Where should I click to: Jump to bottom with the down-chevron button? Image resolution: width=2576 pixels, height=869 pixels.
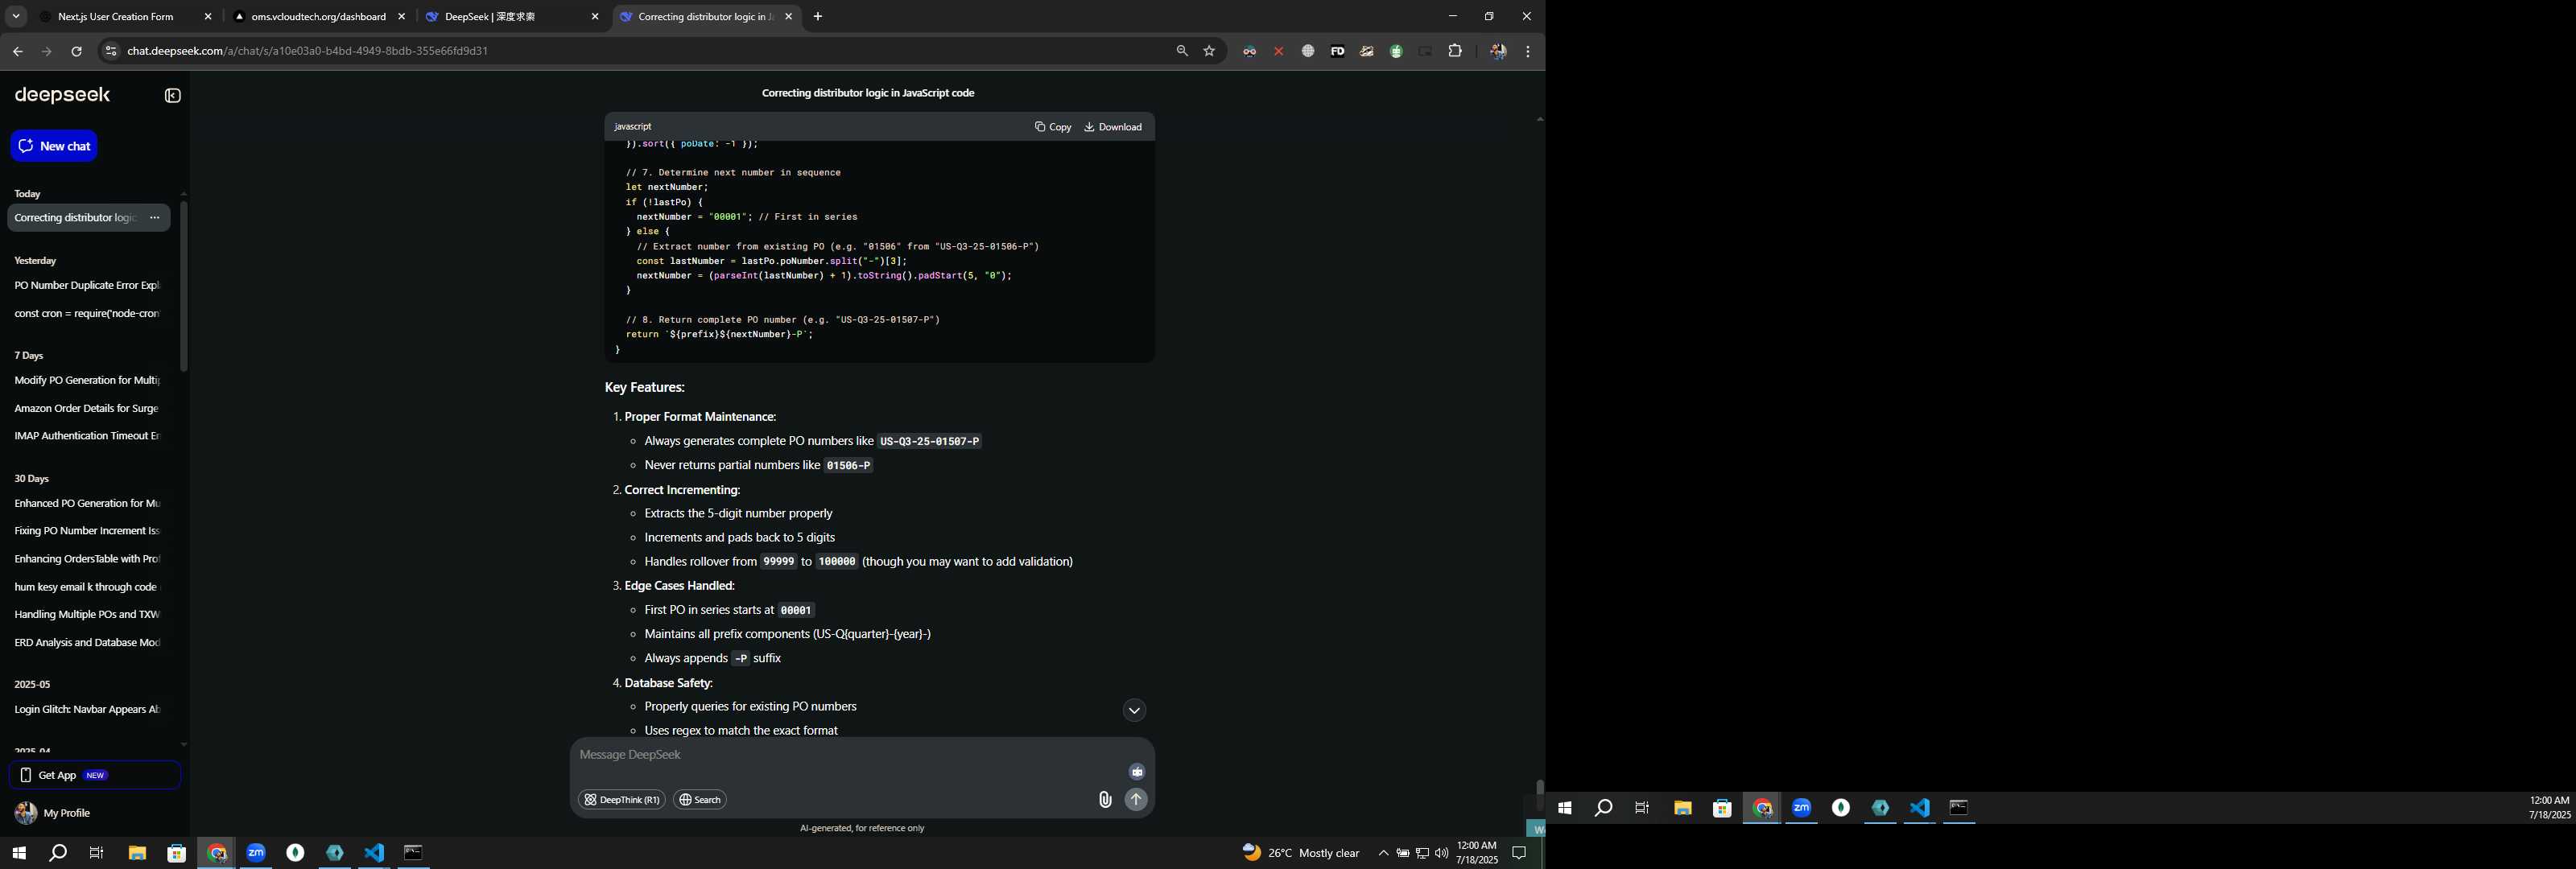click(1134, 711)
